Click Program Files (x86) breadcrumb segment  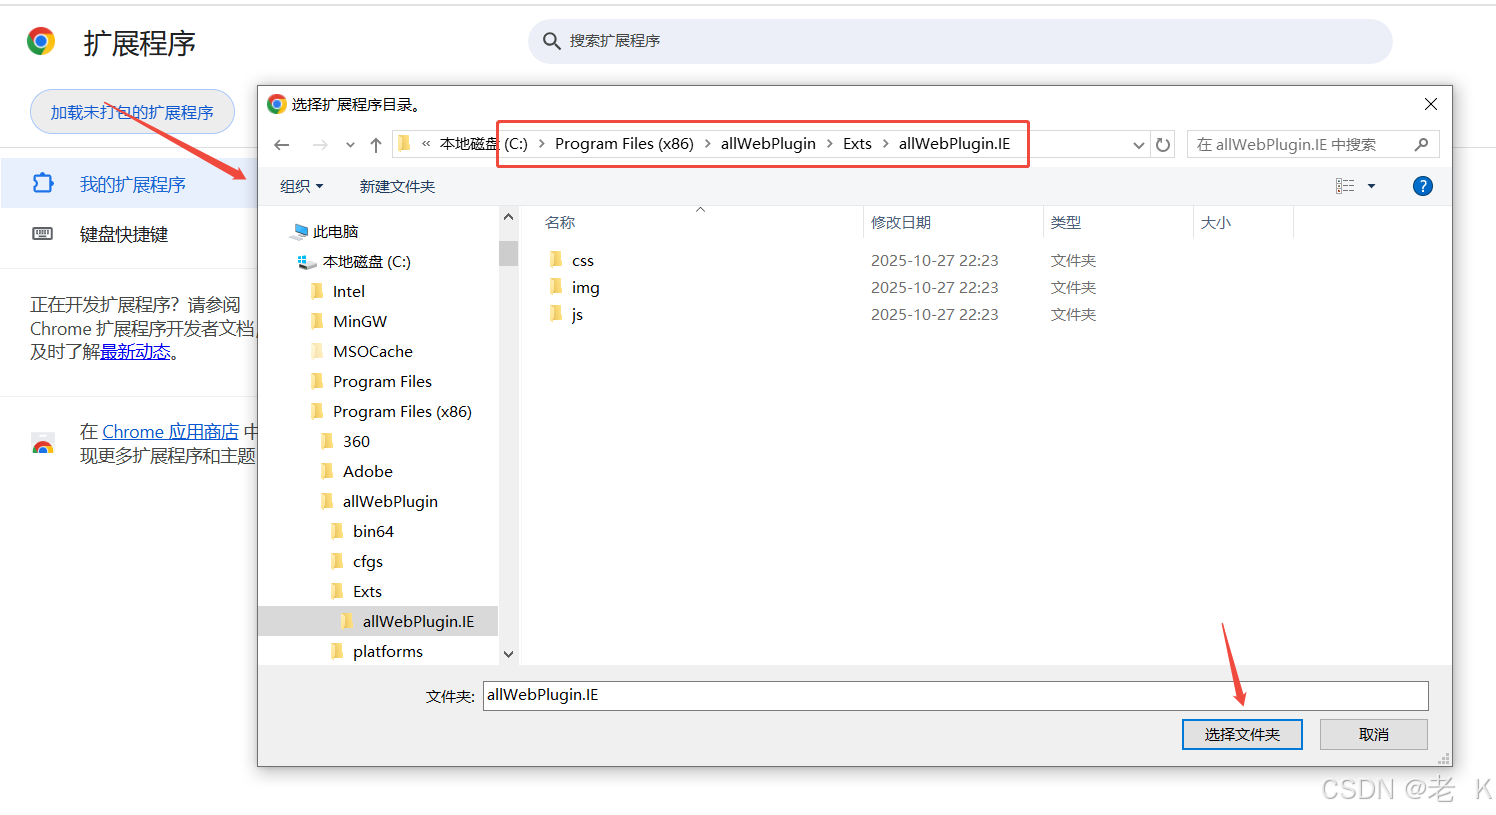(x=624, y=144)
